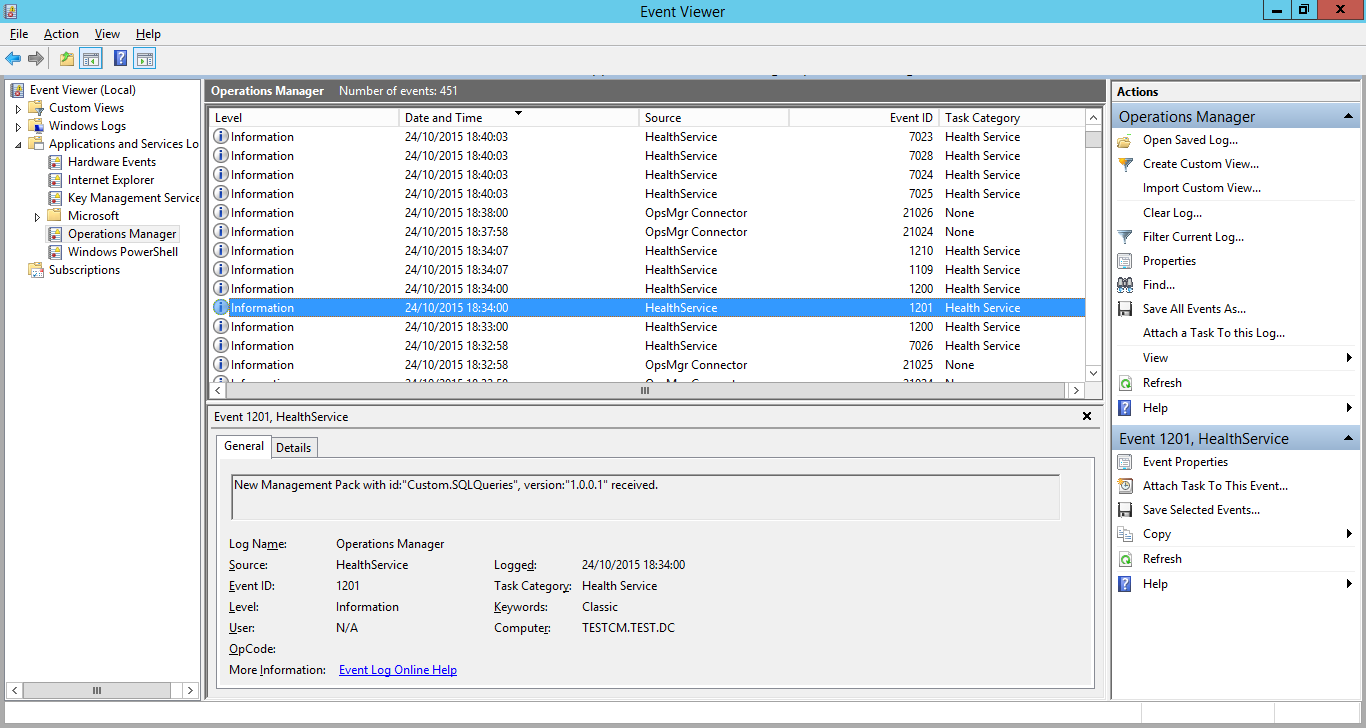Click Import Custom View action
Viewport: 1366px width, 728px height.
point(1202,188)
